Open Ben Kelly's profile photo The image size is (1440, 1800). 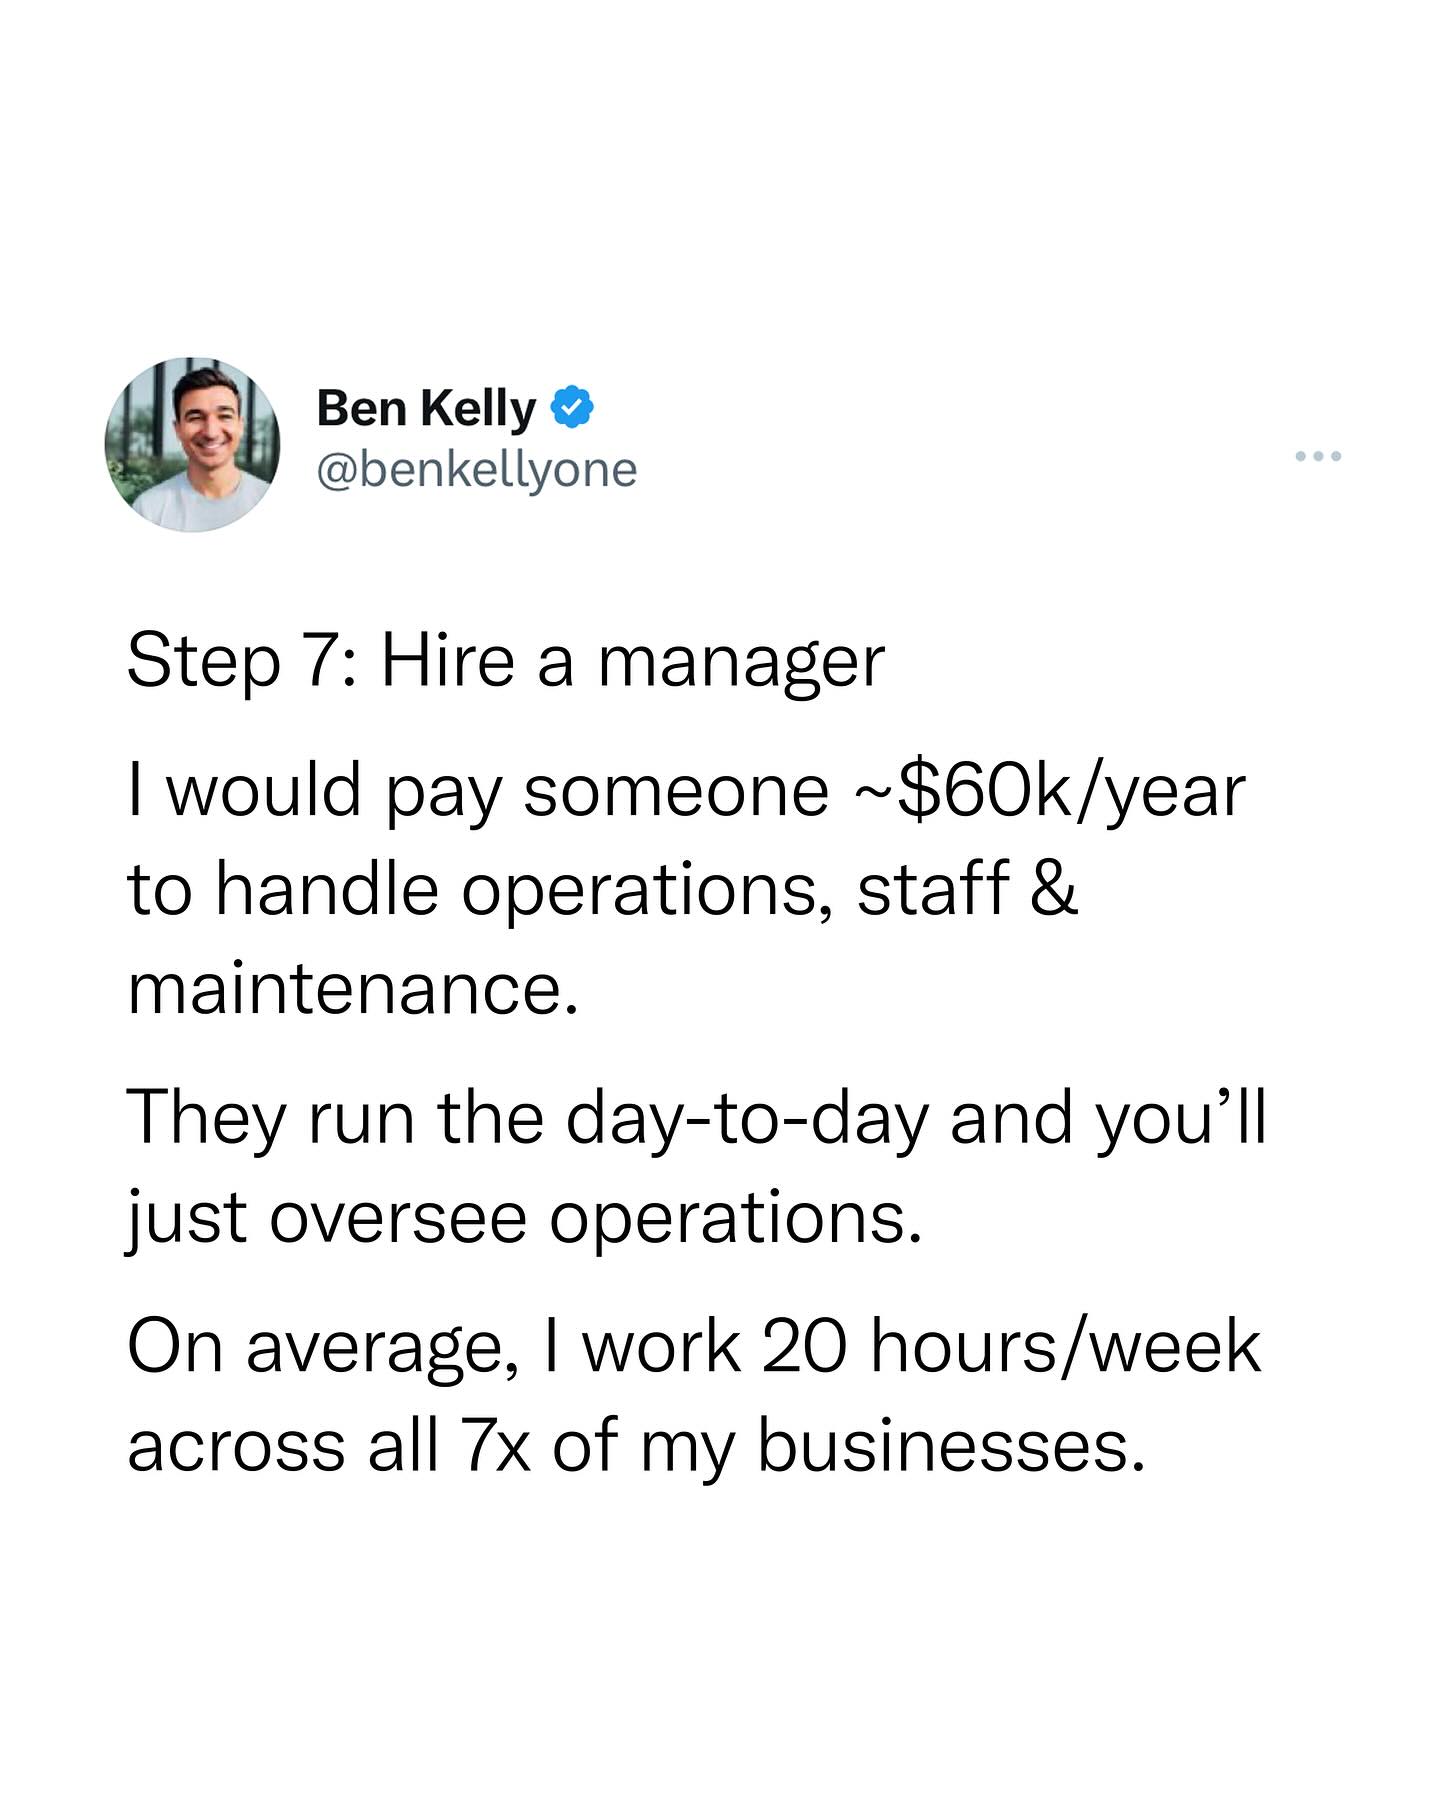(x=192, y=444)
